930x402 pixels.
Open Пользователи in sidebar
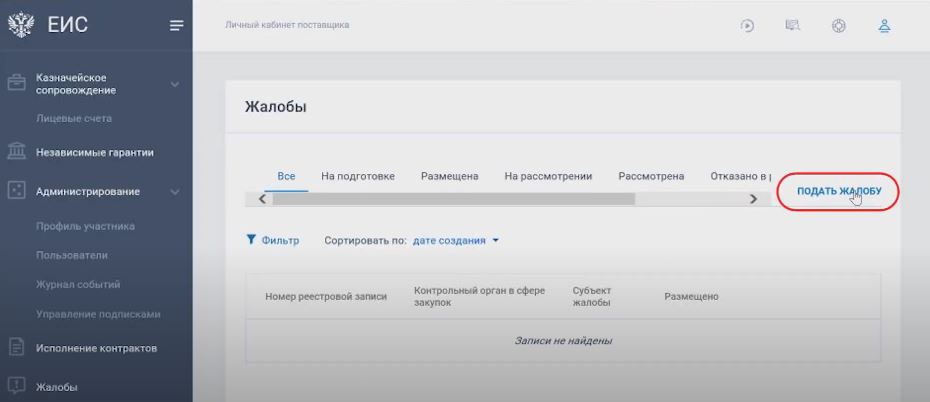coord(72,256)
